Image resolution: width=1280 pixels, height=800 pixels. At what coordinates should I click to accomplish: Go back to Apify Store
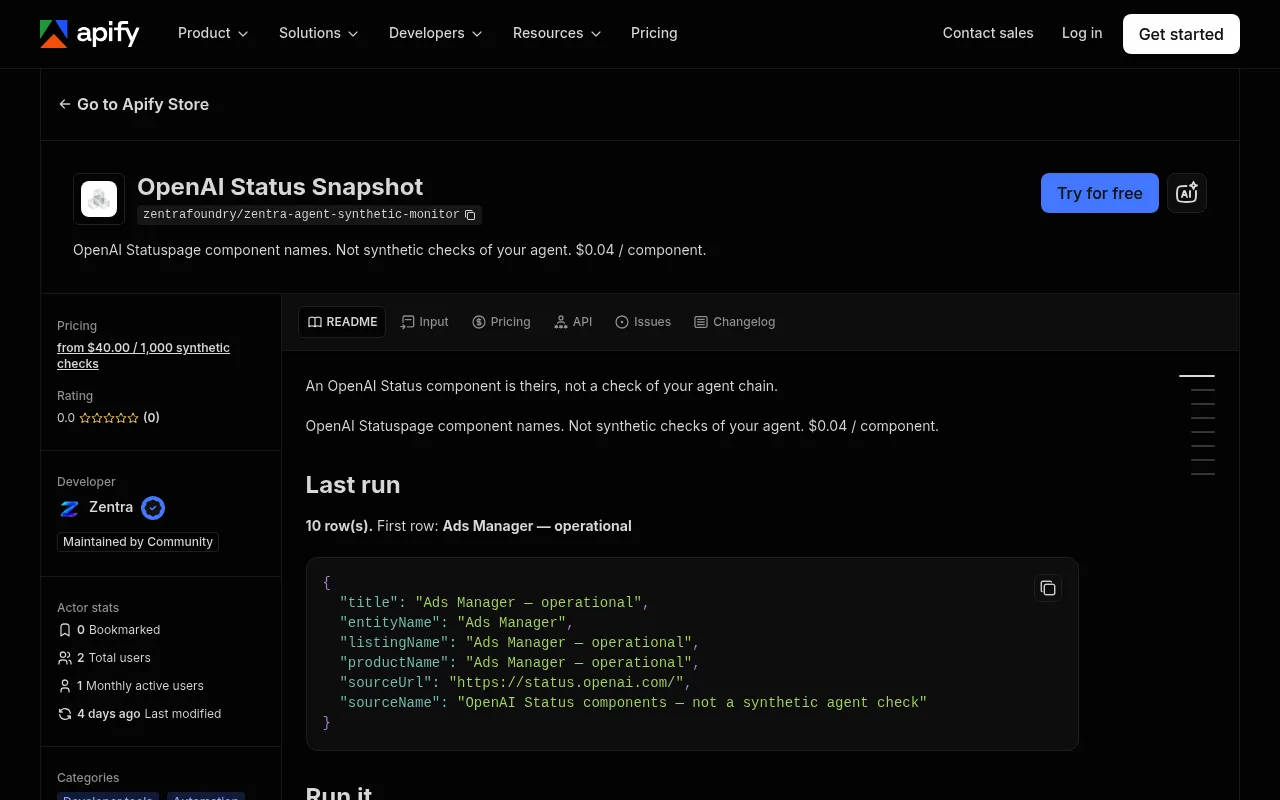coord(133,104)
